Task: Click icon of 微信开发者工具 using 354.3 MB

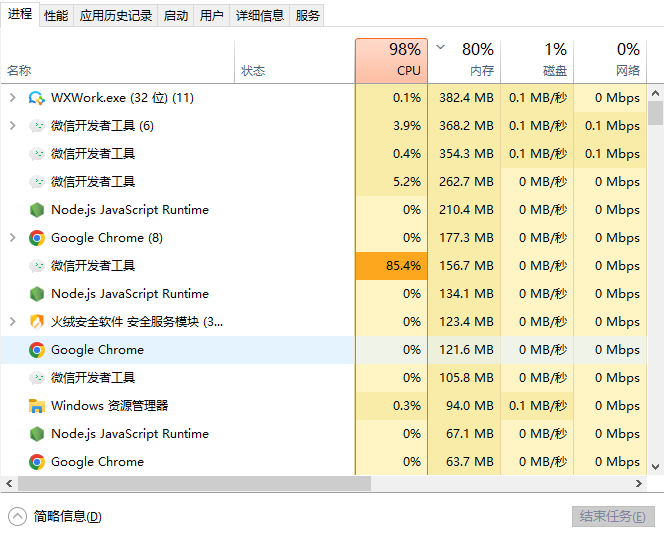Action: click(36, 154)
